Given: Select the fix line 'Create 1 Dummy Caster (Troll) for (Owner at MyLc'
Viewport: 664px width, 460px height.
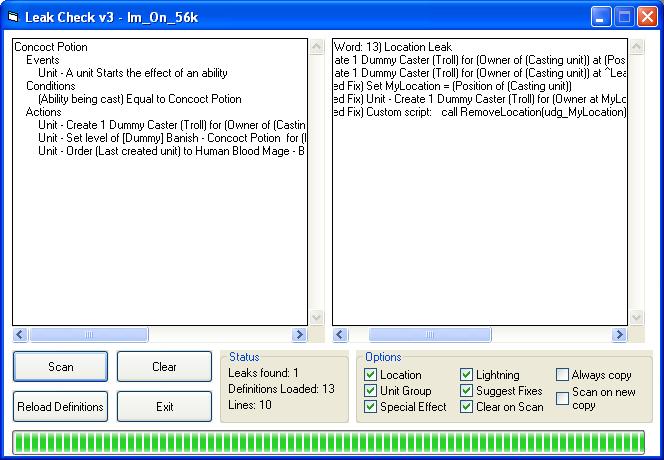Looking at the screenshot, I should tap(480, 100).
